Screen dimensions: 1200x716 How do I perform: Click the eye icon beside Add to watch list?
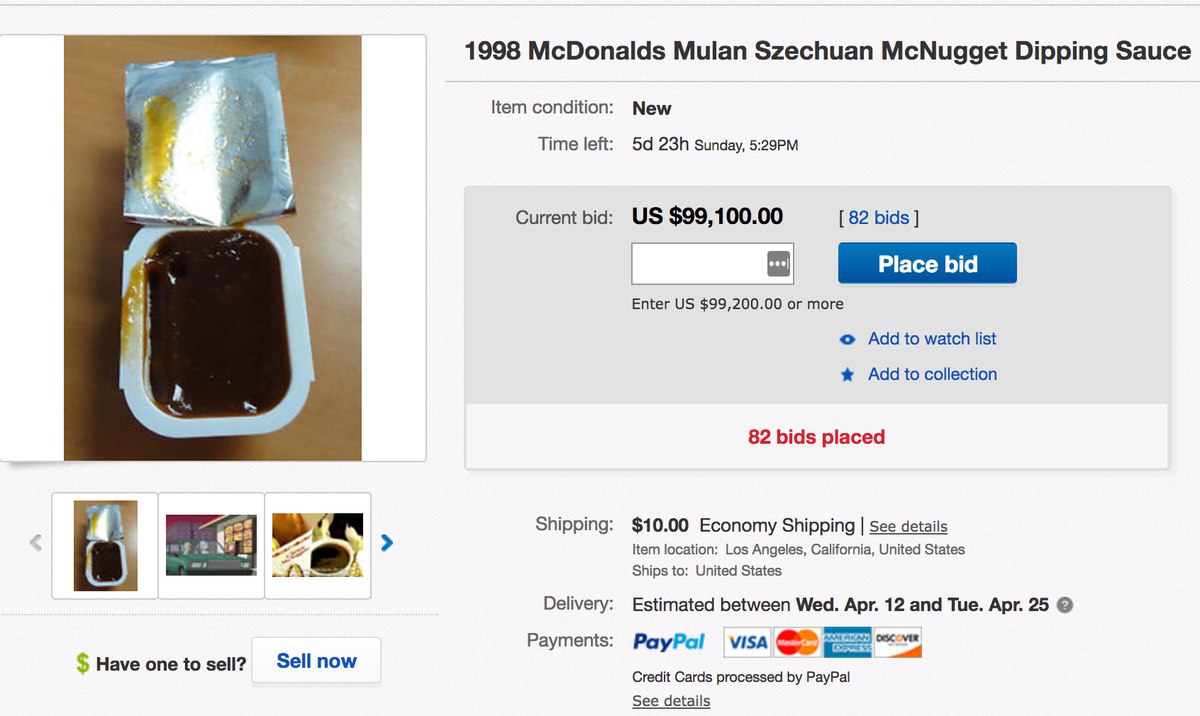click(847, 339)
